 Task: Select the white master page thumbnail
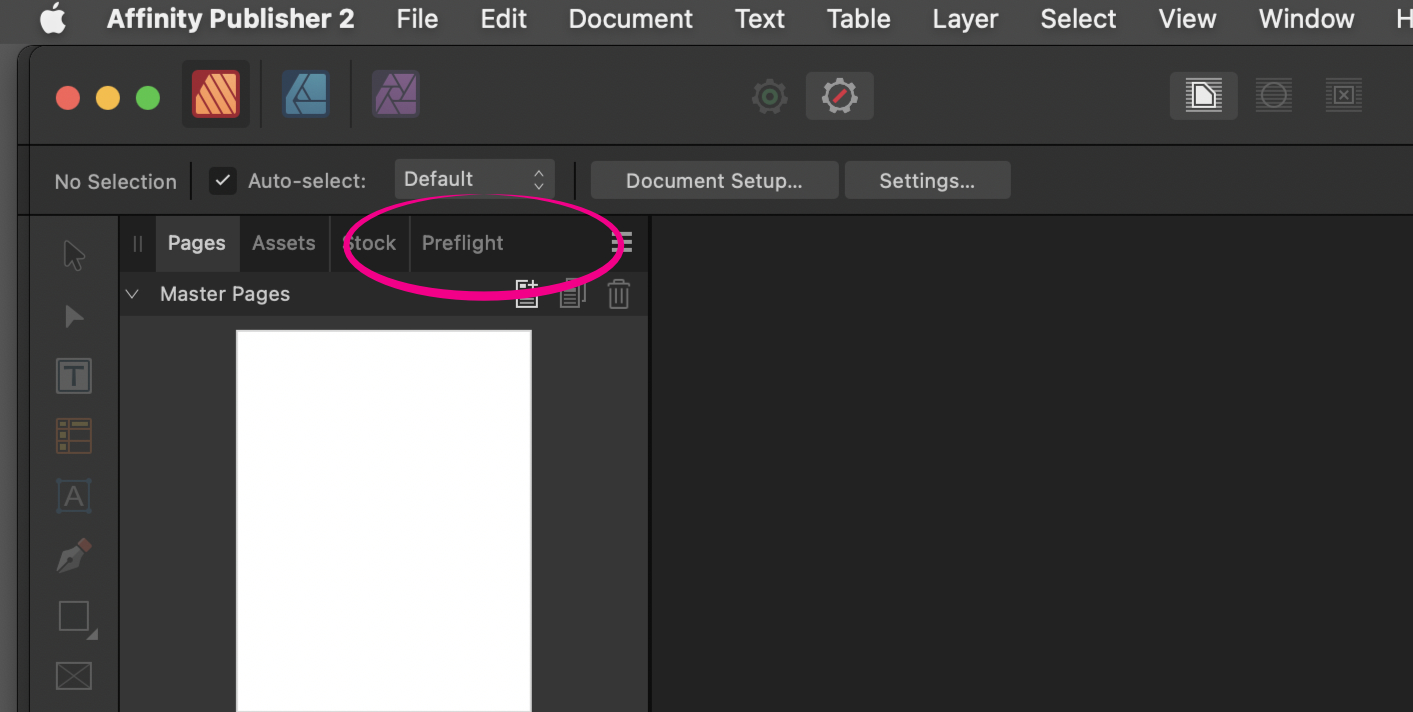384,521
